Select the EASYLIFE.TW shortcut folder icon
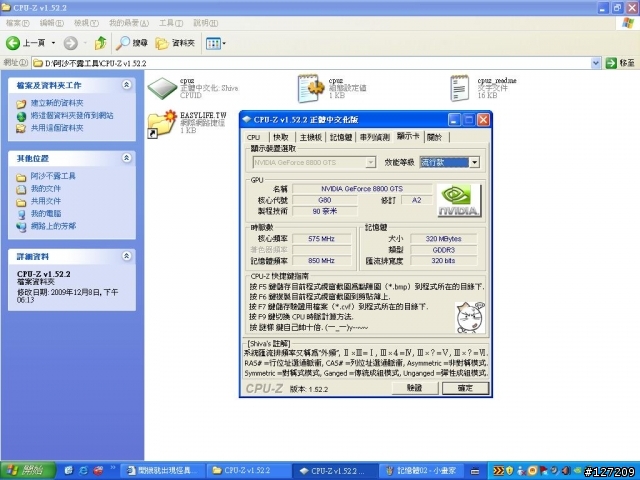 [162, 124]
